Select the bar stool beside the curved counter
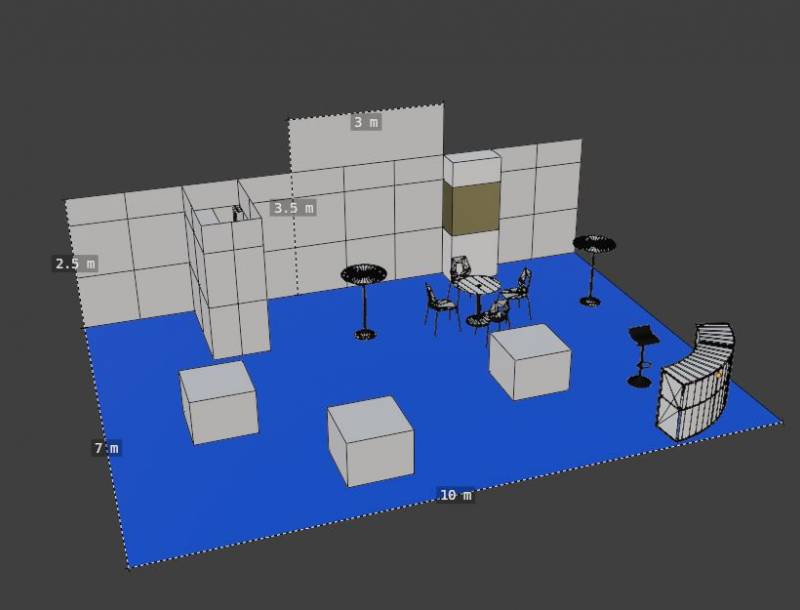 641,355
